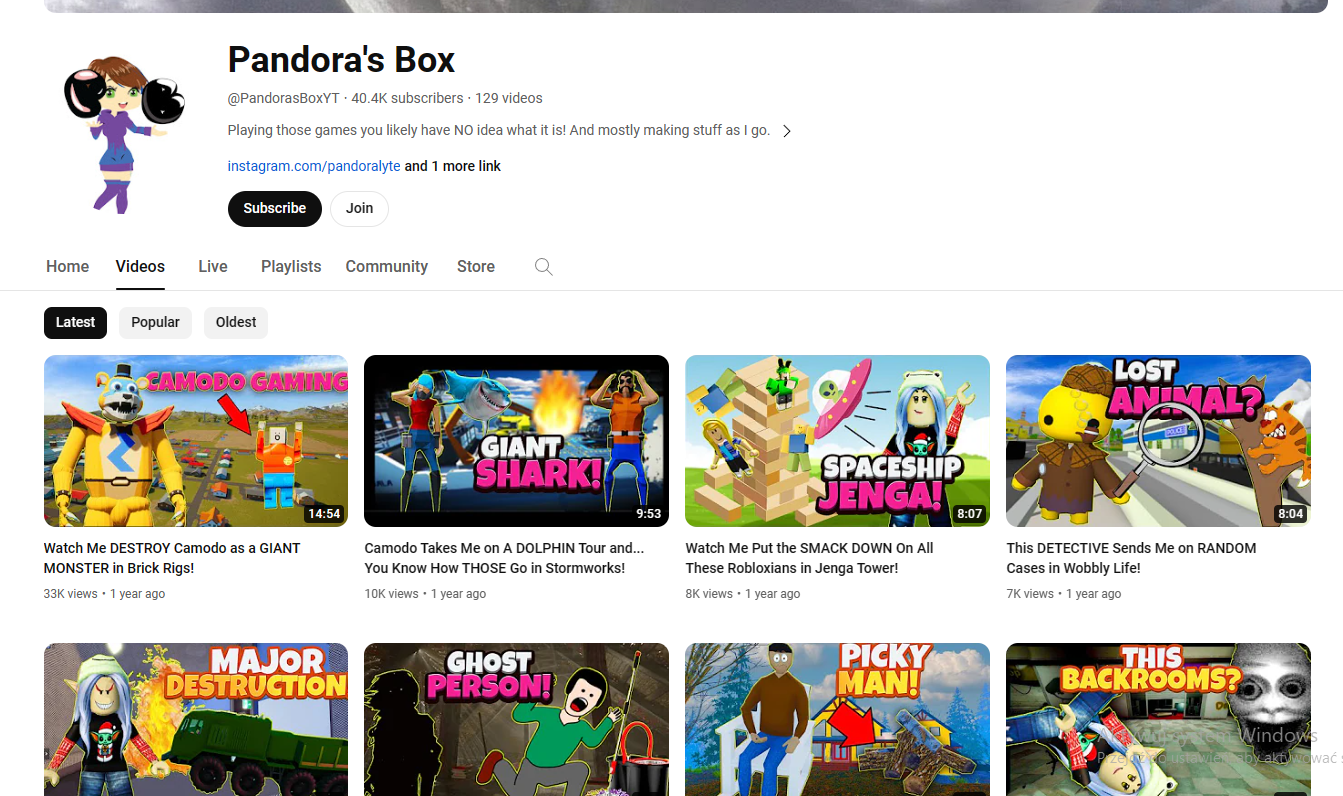
Task: Open the Community tab
Action: (387, 267)
